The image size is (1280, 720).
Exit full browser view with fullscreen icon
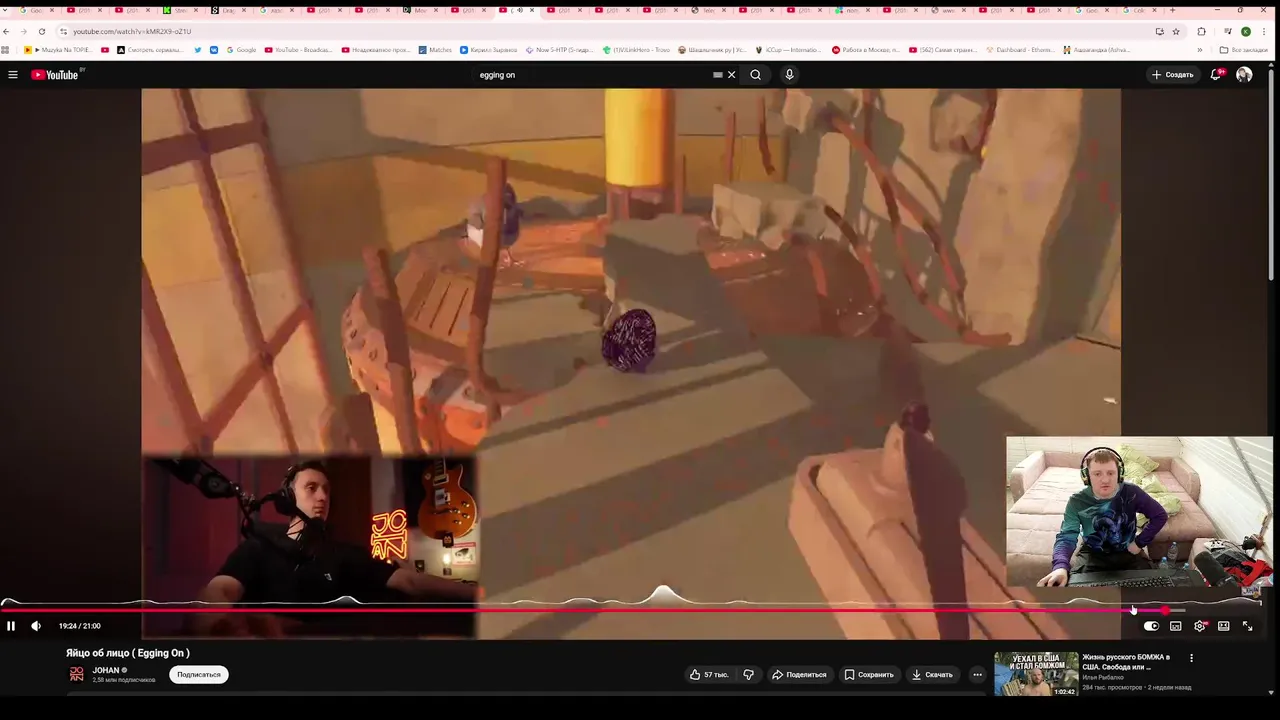pyautogui.click(x=1247, y=626)
